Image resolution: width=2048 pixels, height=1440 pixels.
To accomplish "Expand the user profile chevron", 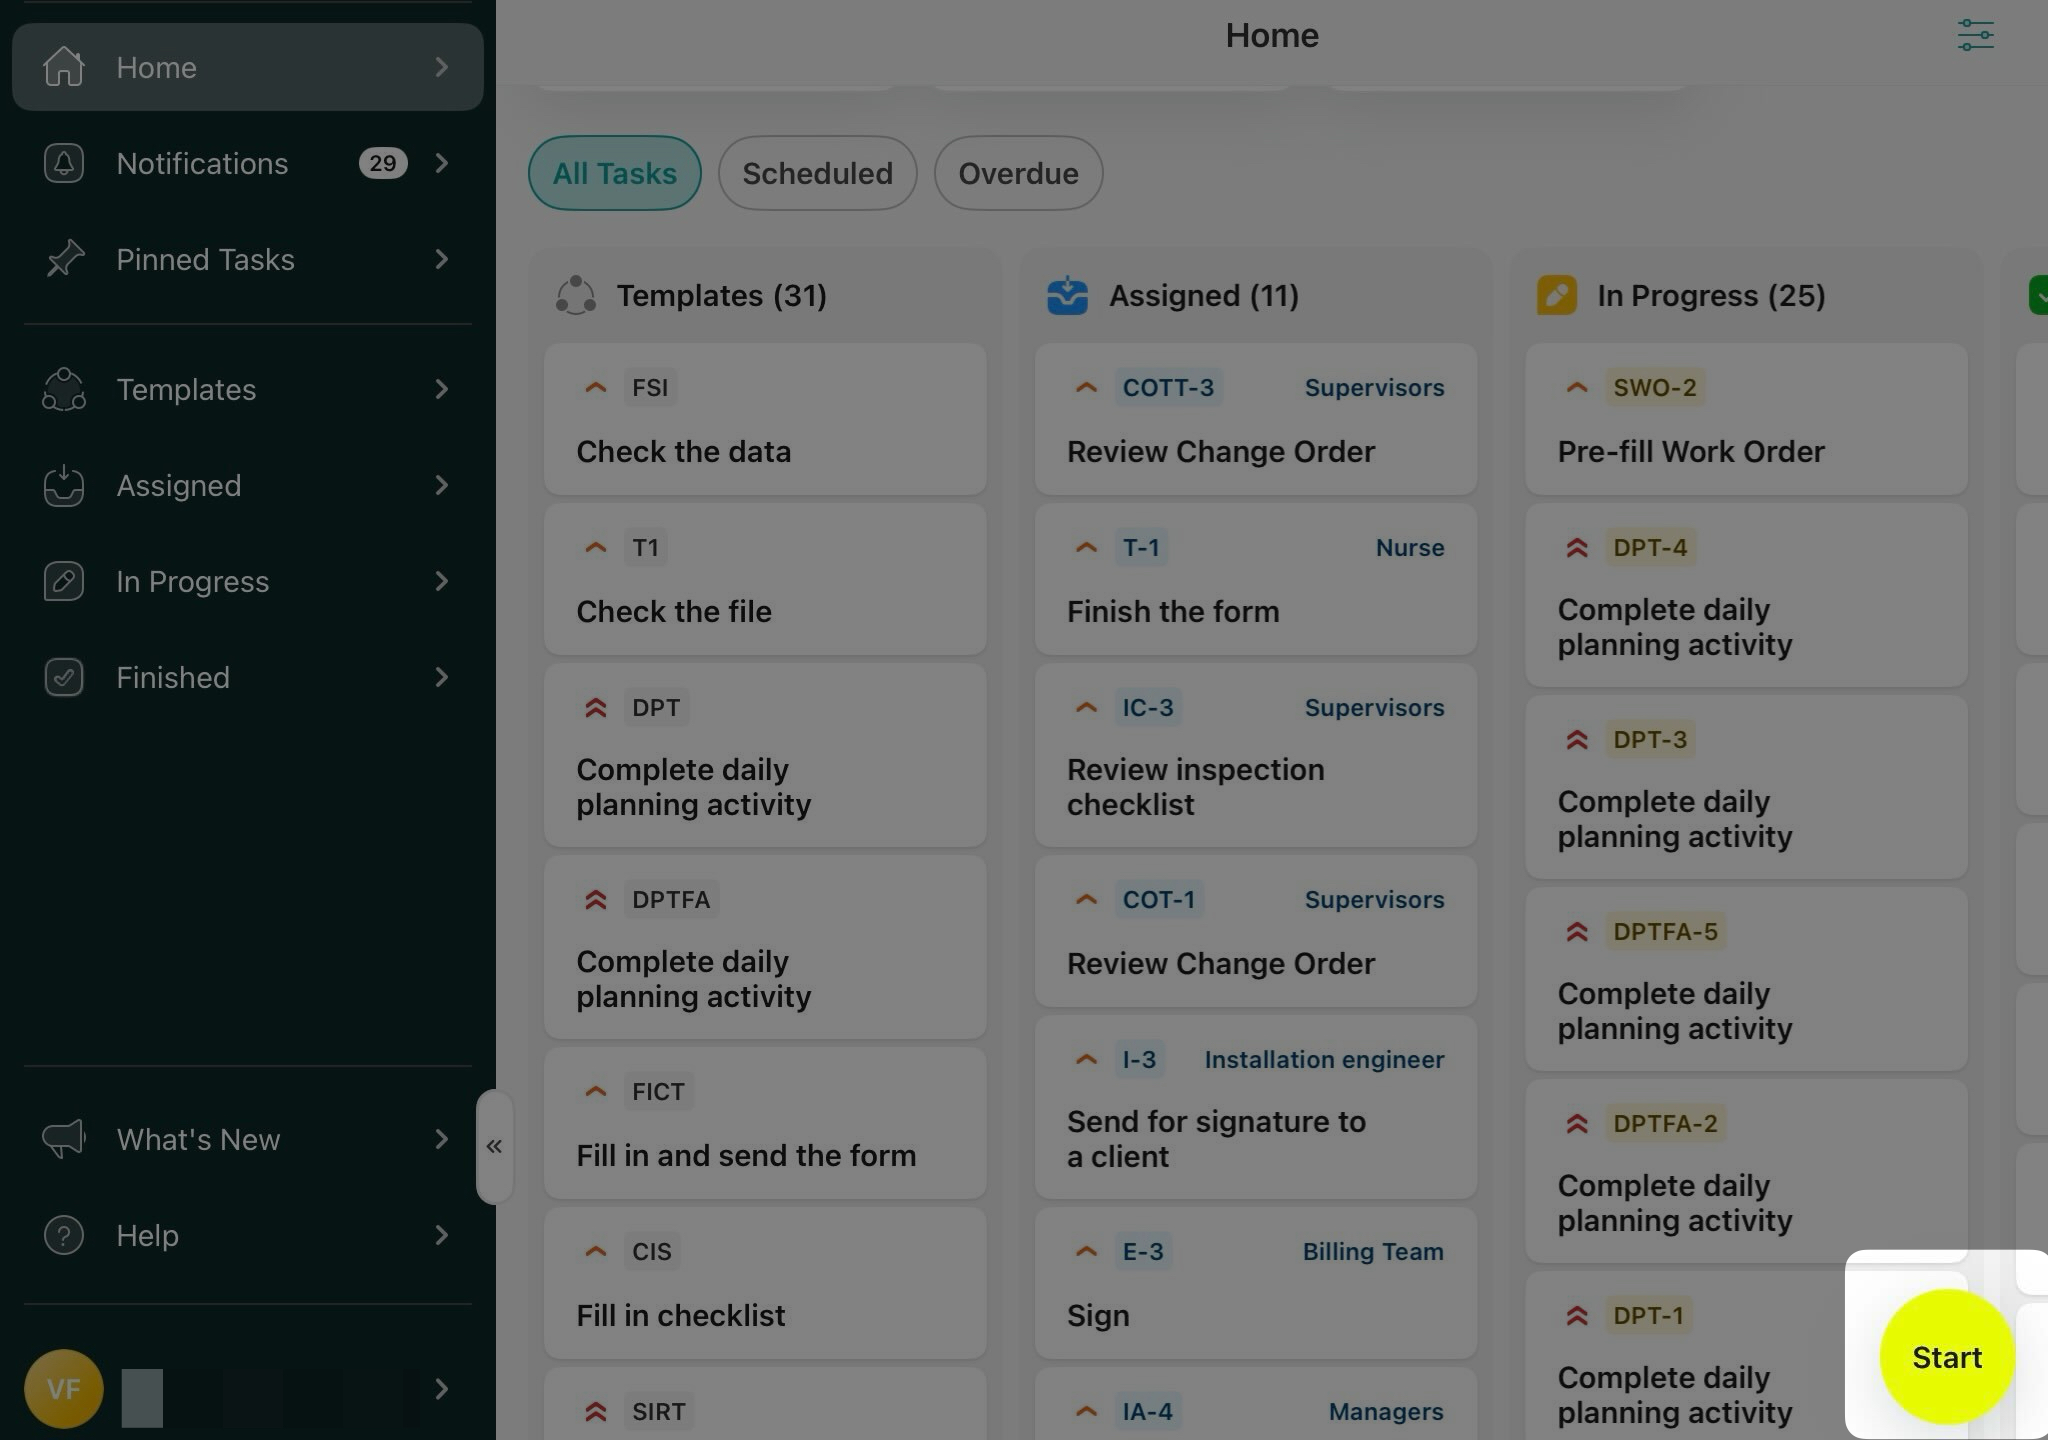I will 442,1389.
